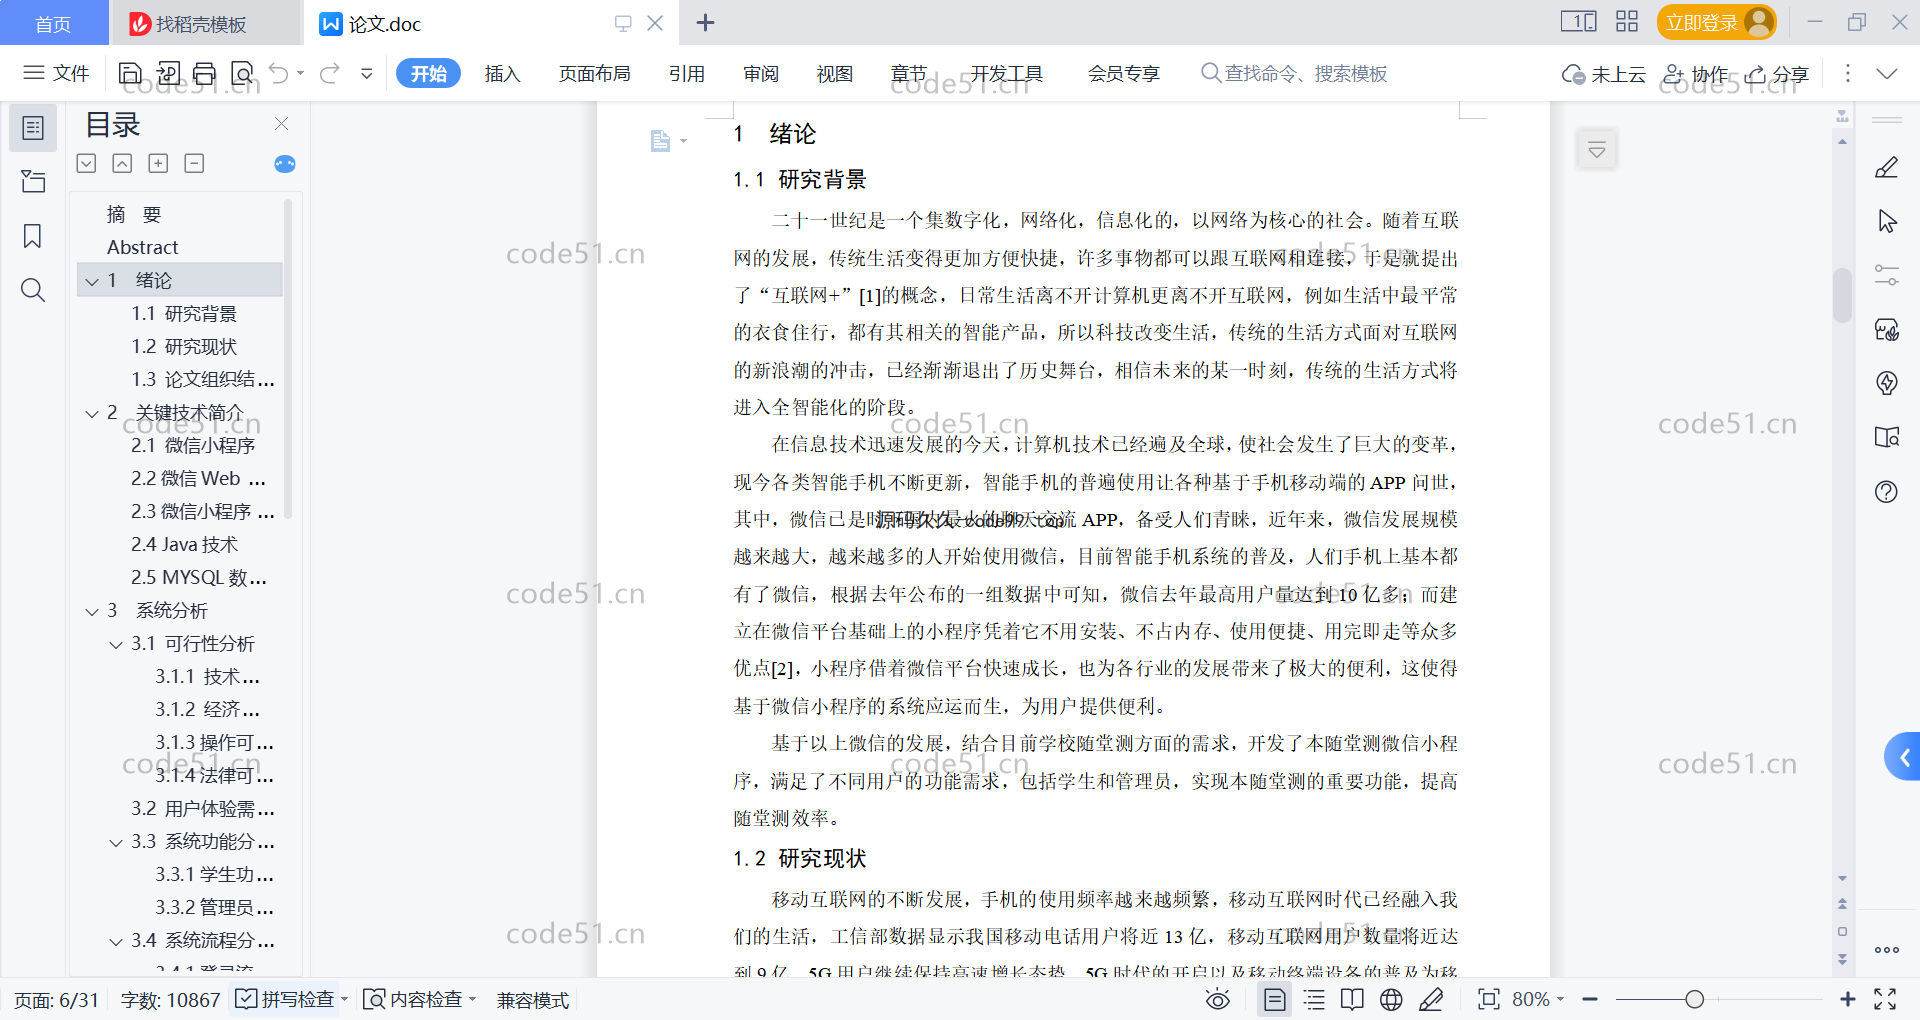Image resolution: width=1920 pixels, height=1020 pixels.
Task: Close the 论文.doc tab
Action: tap(655, 22)
